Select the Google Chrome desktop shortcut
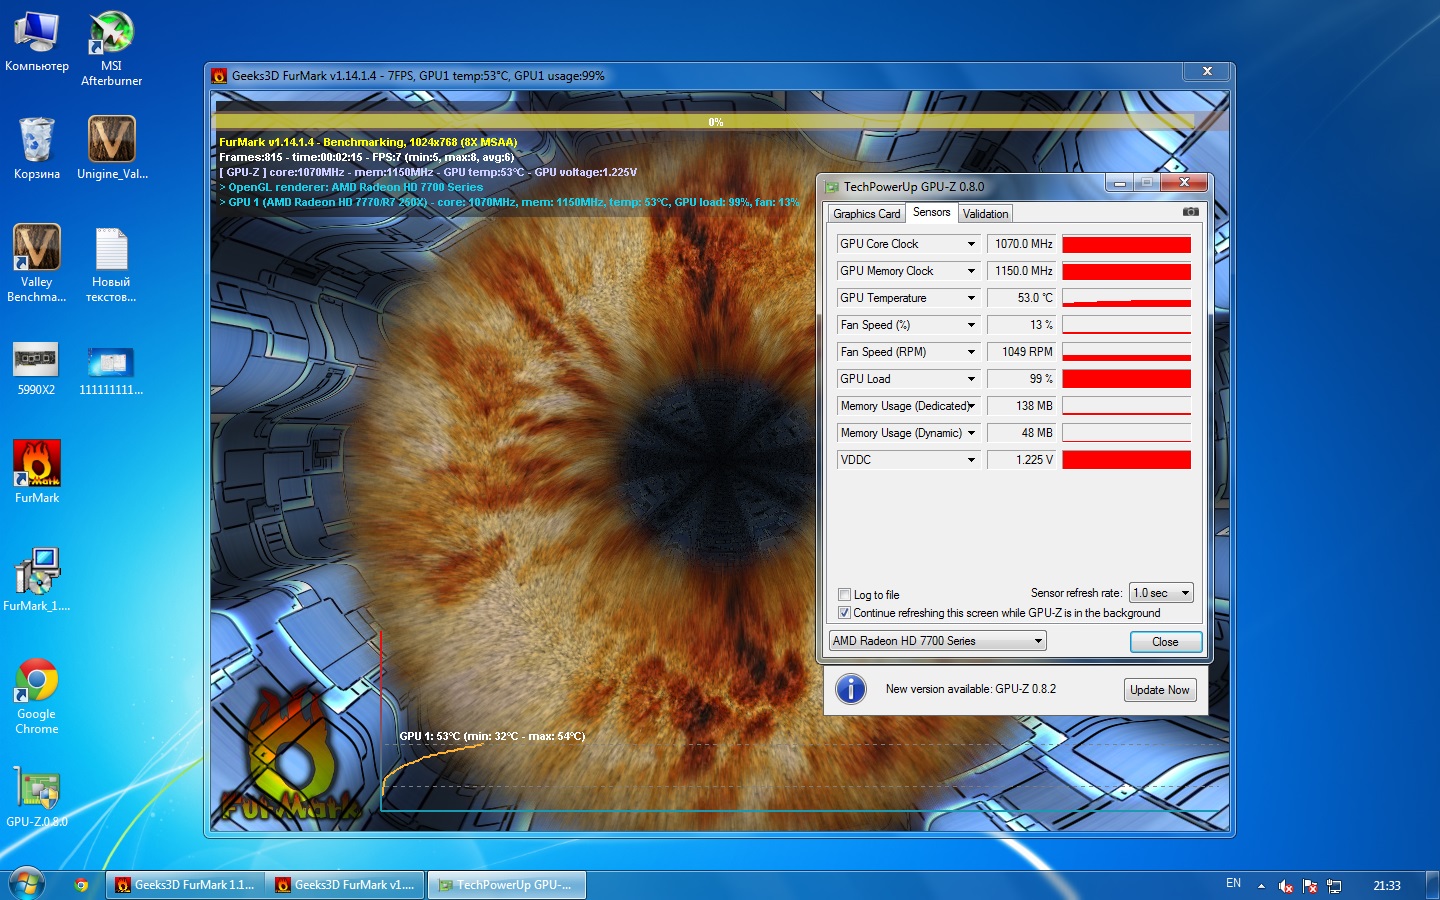Viewport: 1440px width, 900px height. click(37, 697)
